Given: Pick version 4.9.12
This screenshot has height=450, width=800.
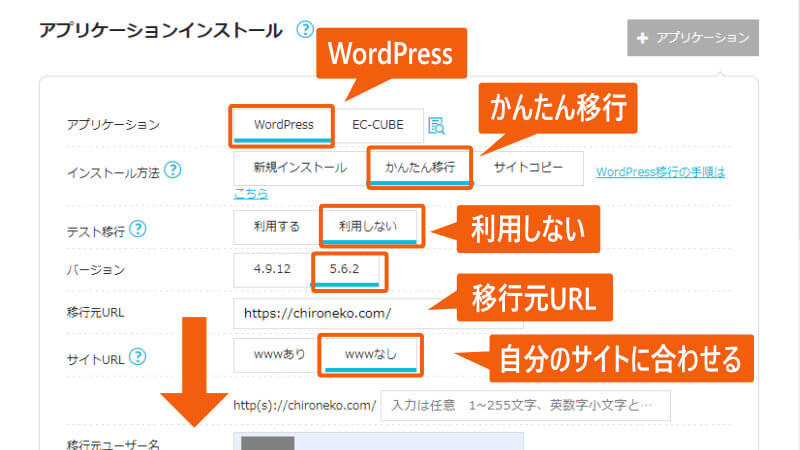Looking at the screenshot, I should [272, 269].
